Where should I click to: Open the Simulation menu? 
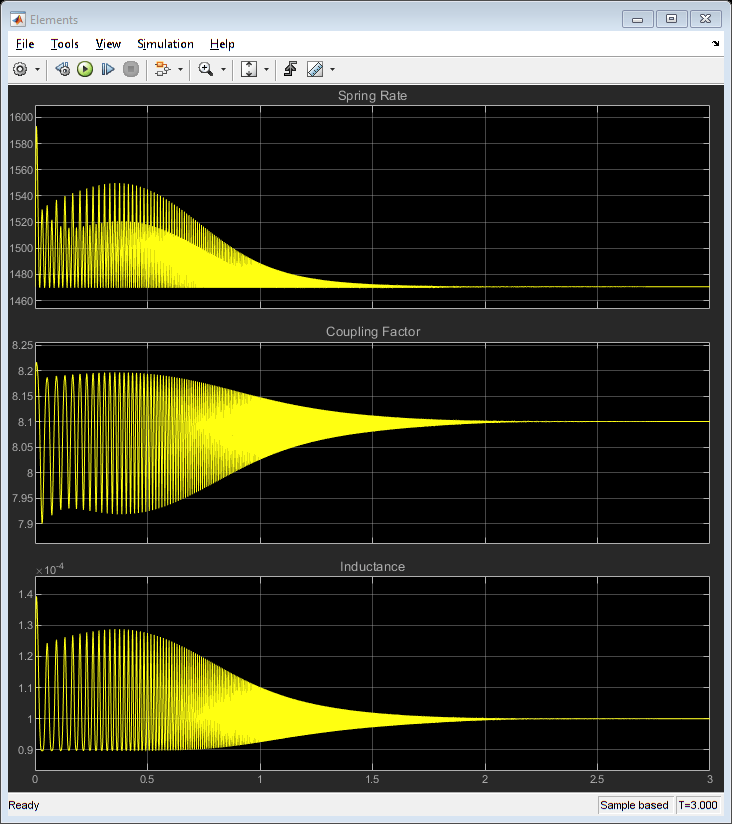(x=166, y=44)
